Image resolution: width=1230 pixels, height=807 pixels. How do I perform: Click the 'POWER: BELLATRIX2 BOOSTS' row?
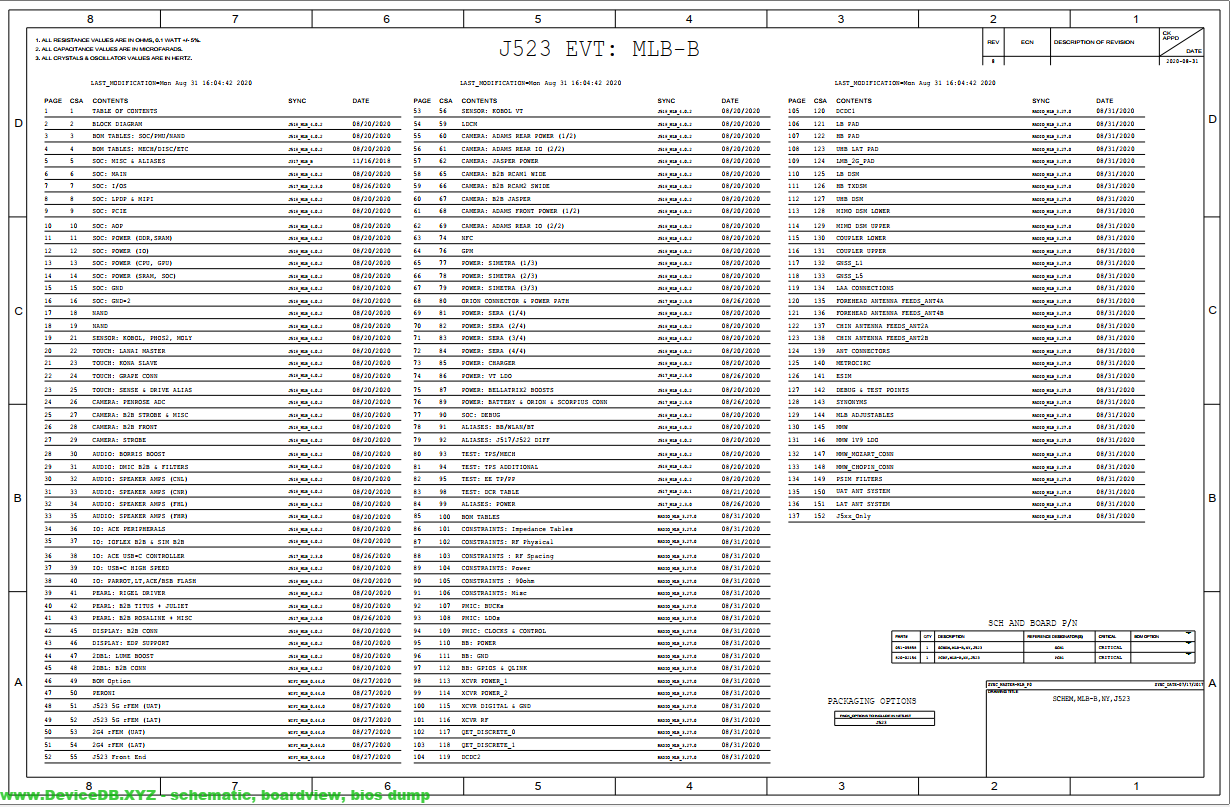click(592, 390)
